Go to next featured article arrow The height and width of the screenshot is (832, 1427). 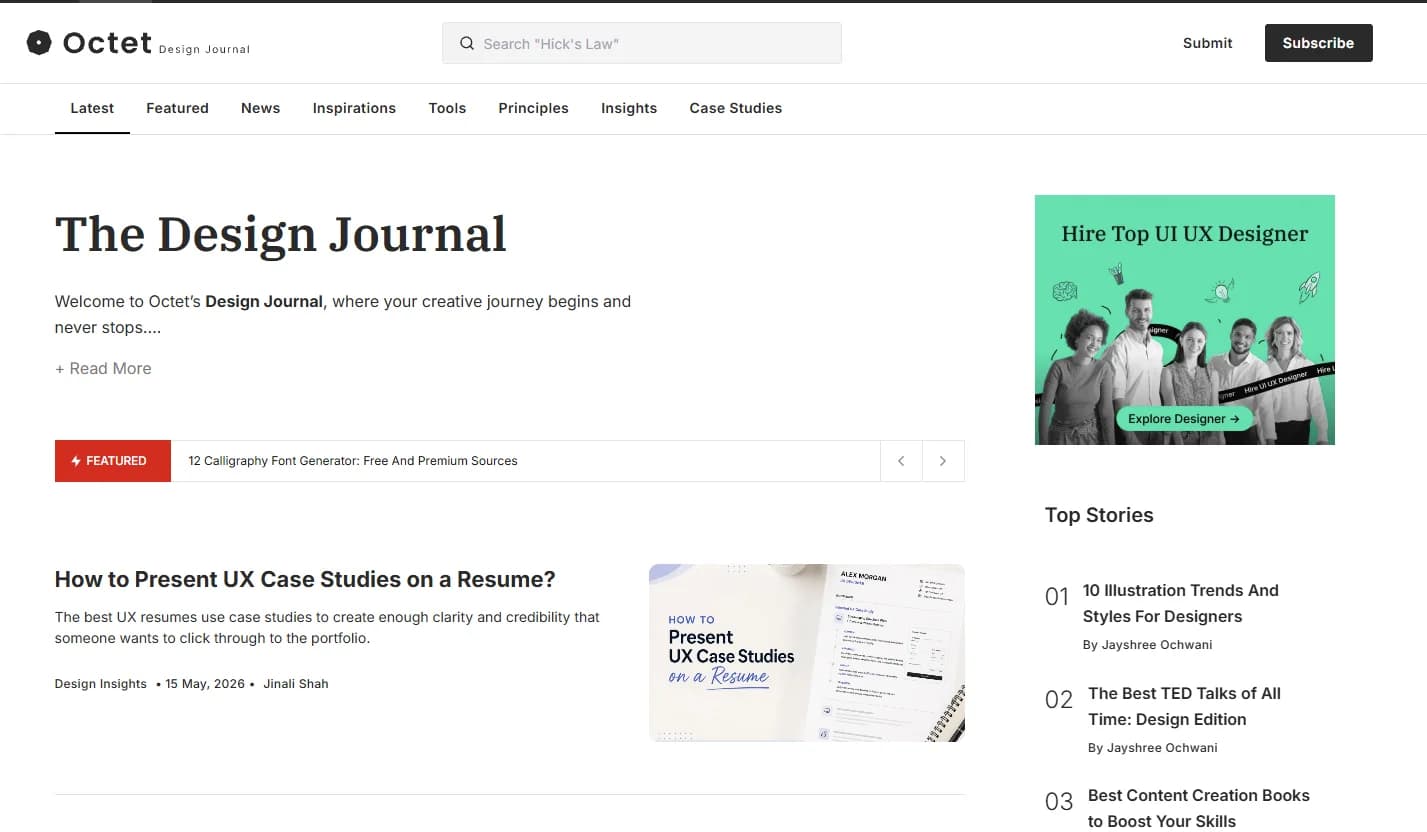(943, 461)
